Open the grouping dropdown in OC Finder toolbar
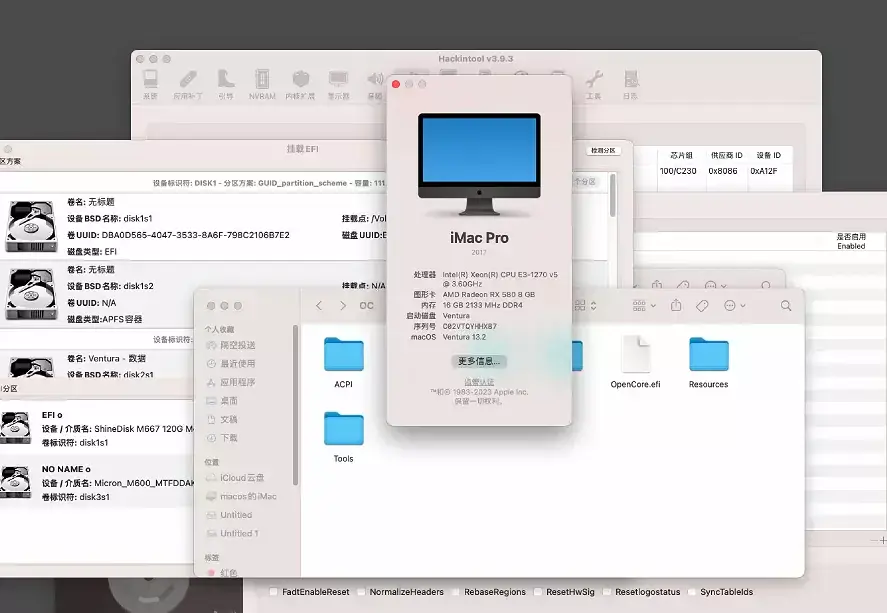 [644, 305]
